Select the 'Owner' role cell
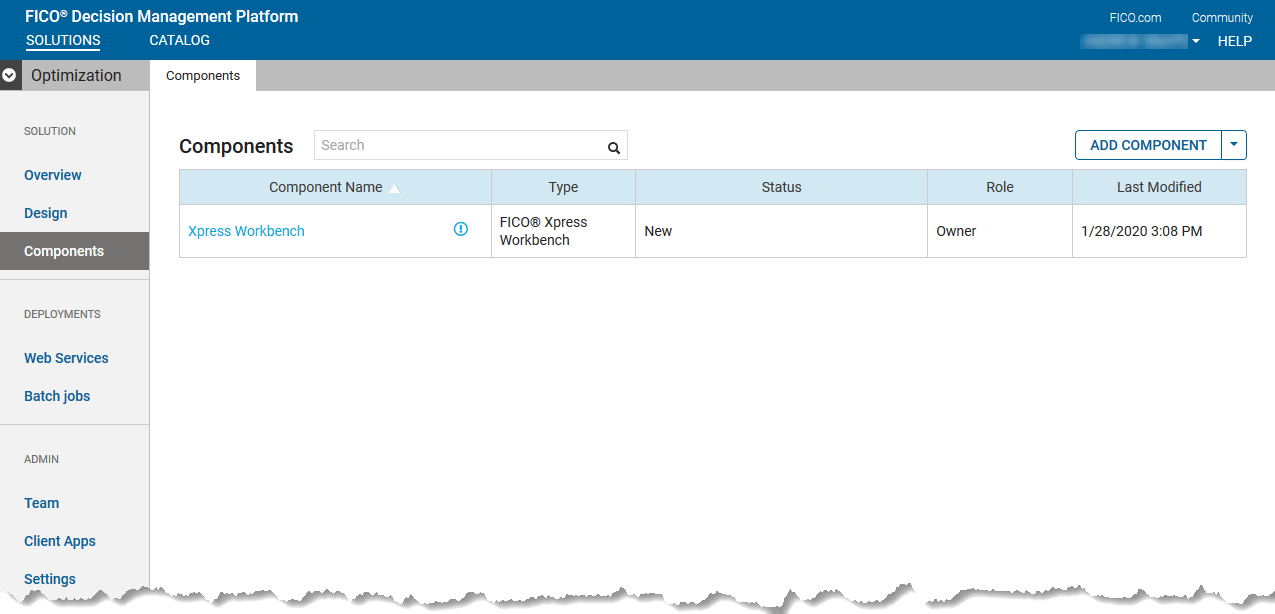Screen dimensions: 1275x614 [1000, 231]
